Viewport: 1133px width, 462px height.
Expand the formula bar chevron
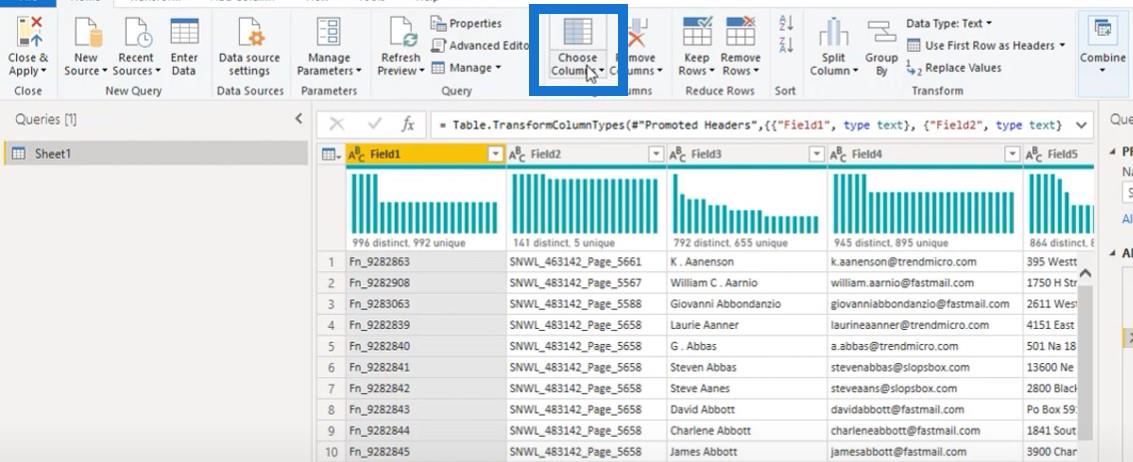point(1081,125)
